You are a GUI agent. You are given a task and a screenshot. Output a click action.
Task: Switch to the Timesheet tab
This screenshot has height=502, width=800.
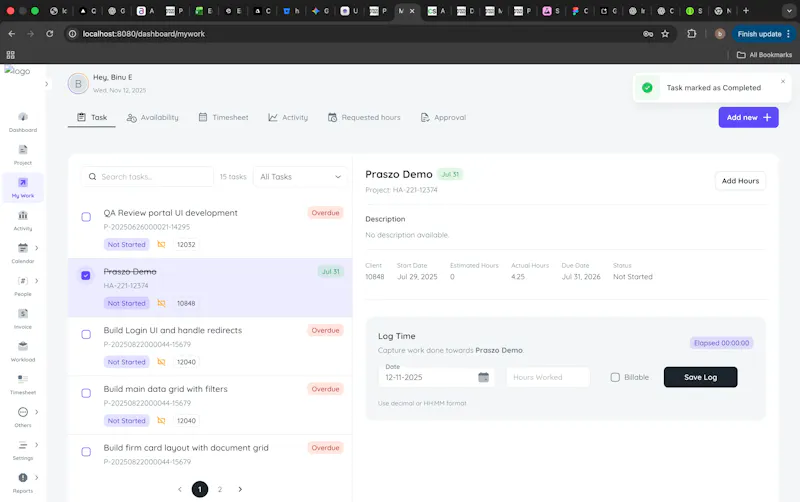tap(223, 117)
